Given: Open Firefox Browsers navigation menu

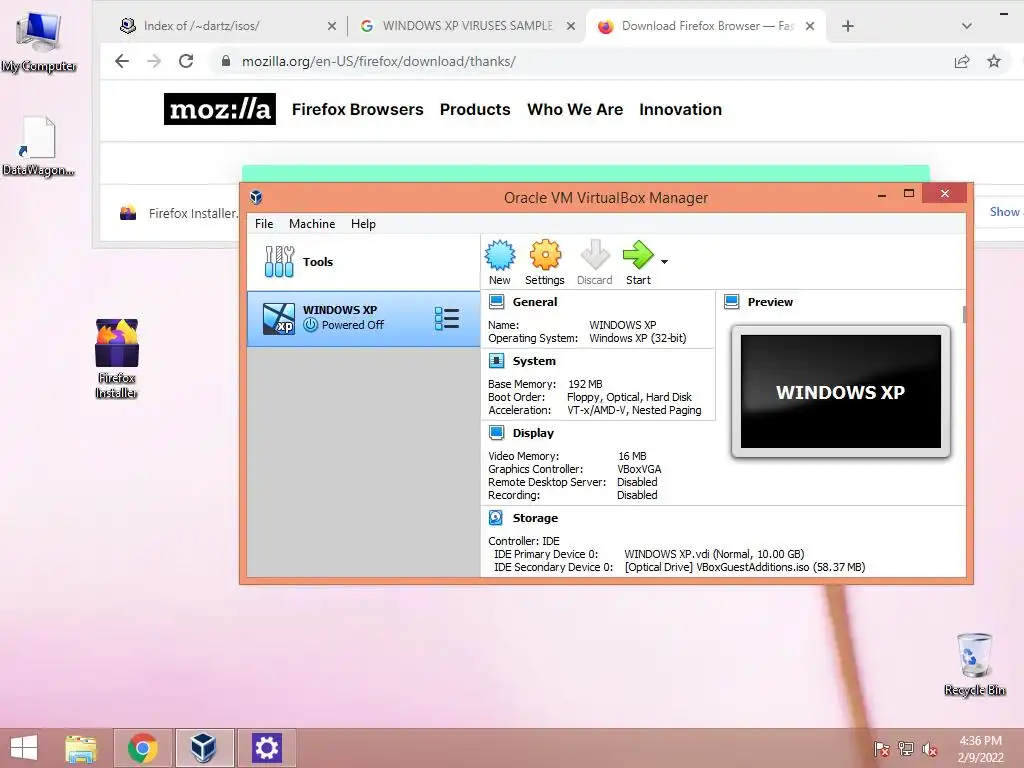Looking at the screenshot, I should pyautogui.click(x=357, y=109).
